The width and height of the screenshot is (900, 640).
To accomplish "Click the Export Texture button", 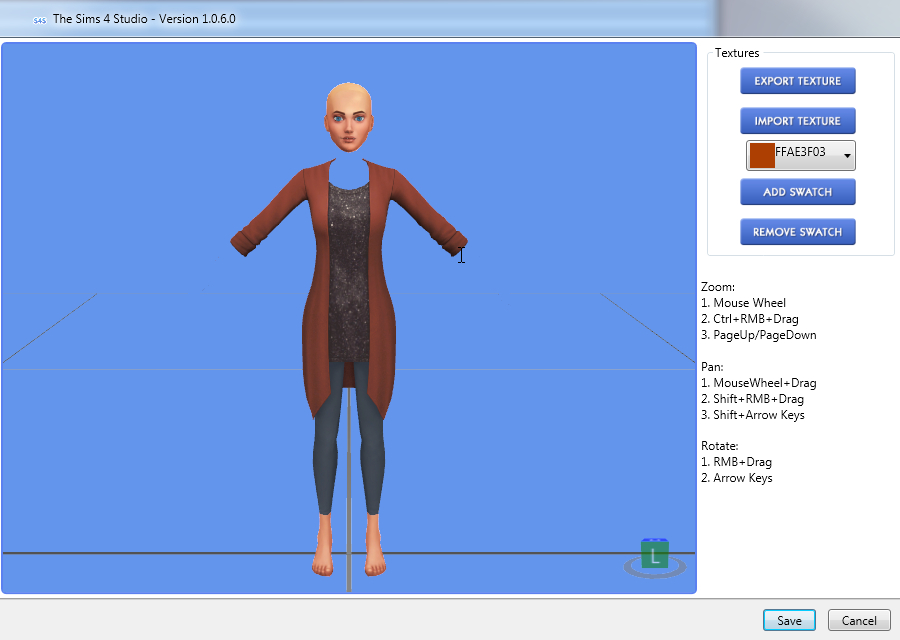I will 798,81.
